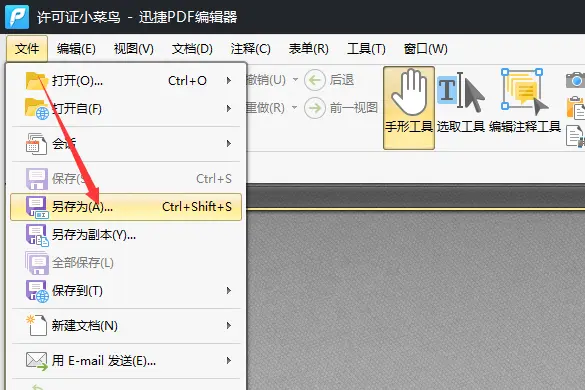Open the 视图(V) menu

click(134, 49)
